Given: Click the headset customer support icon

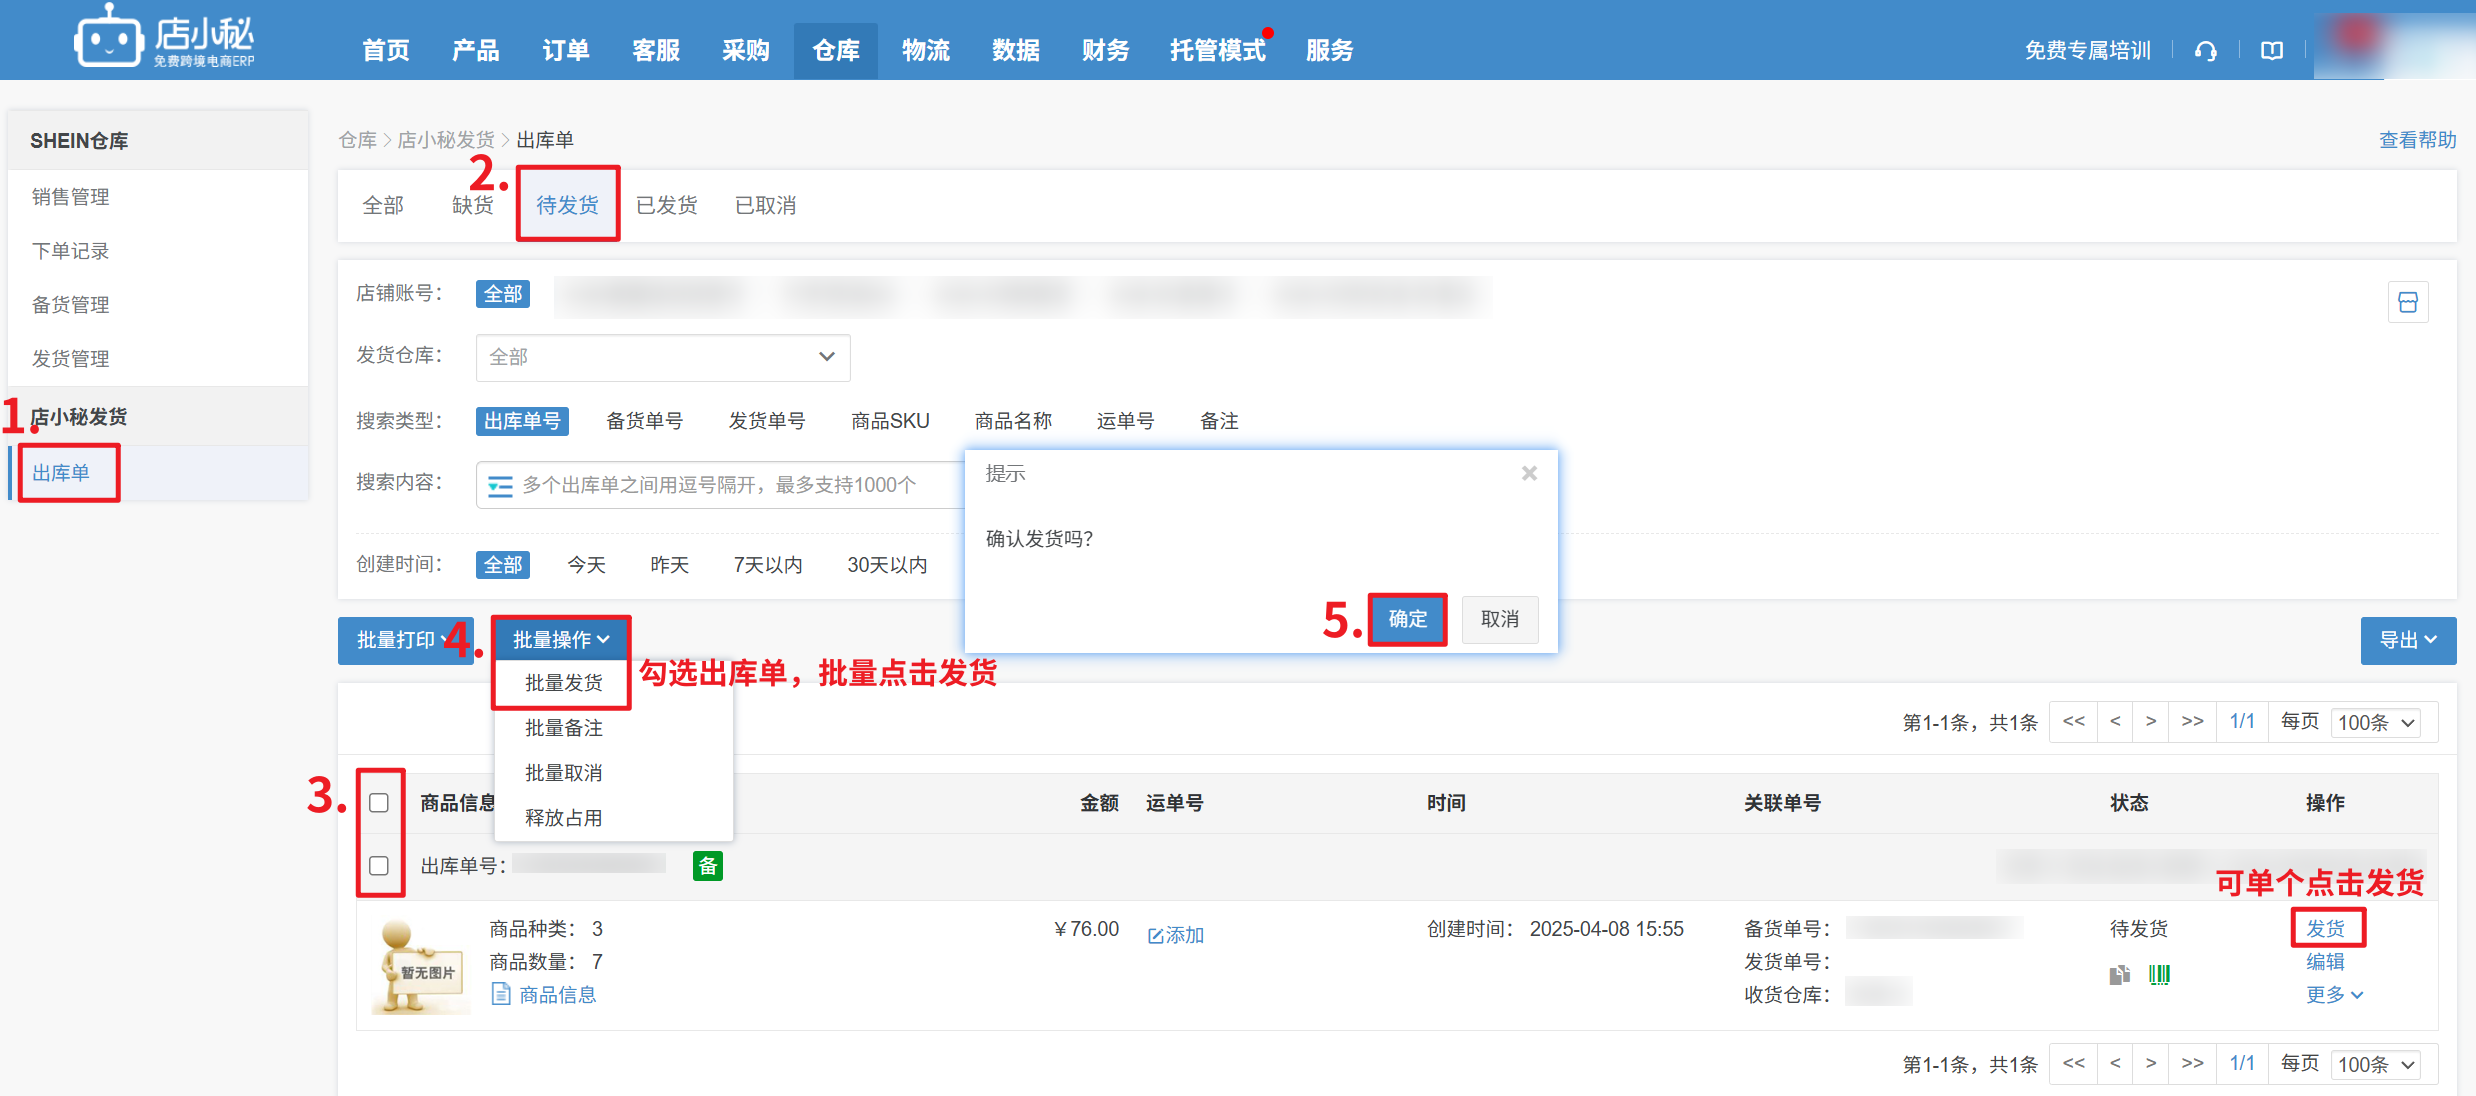Looking at the screenshot, I should tap(2205, 51).
